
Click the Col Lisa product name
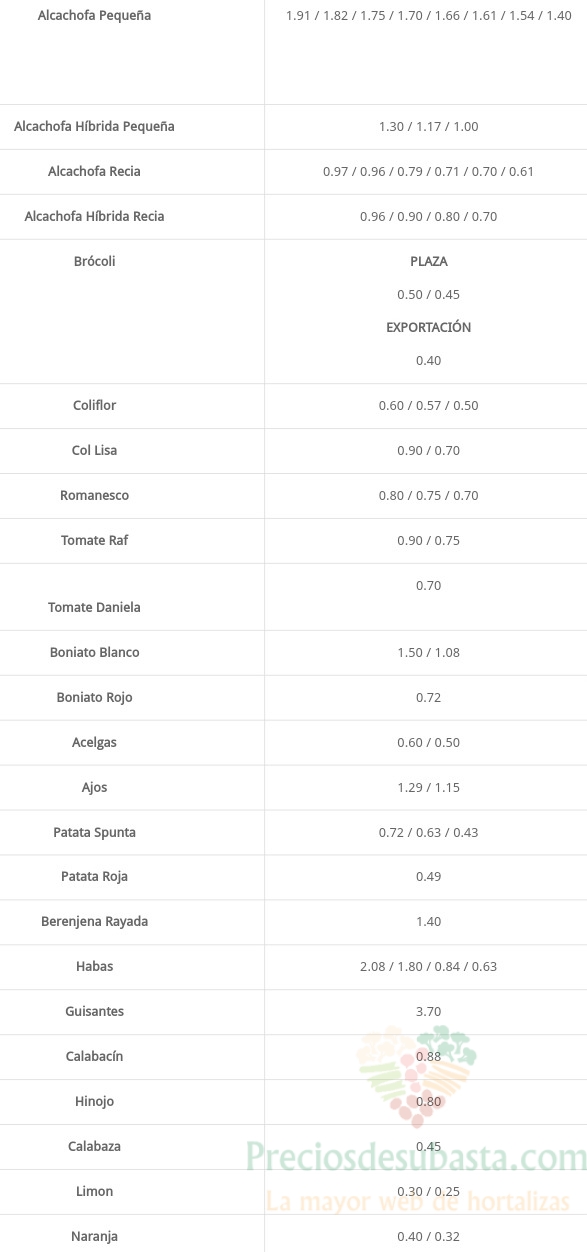[94, 450]
